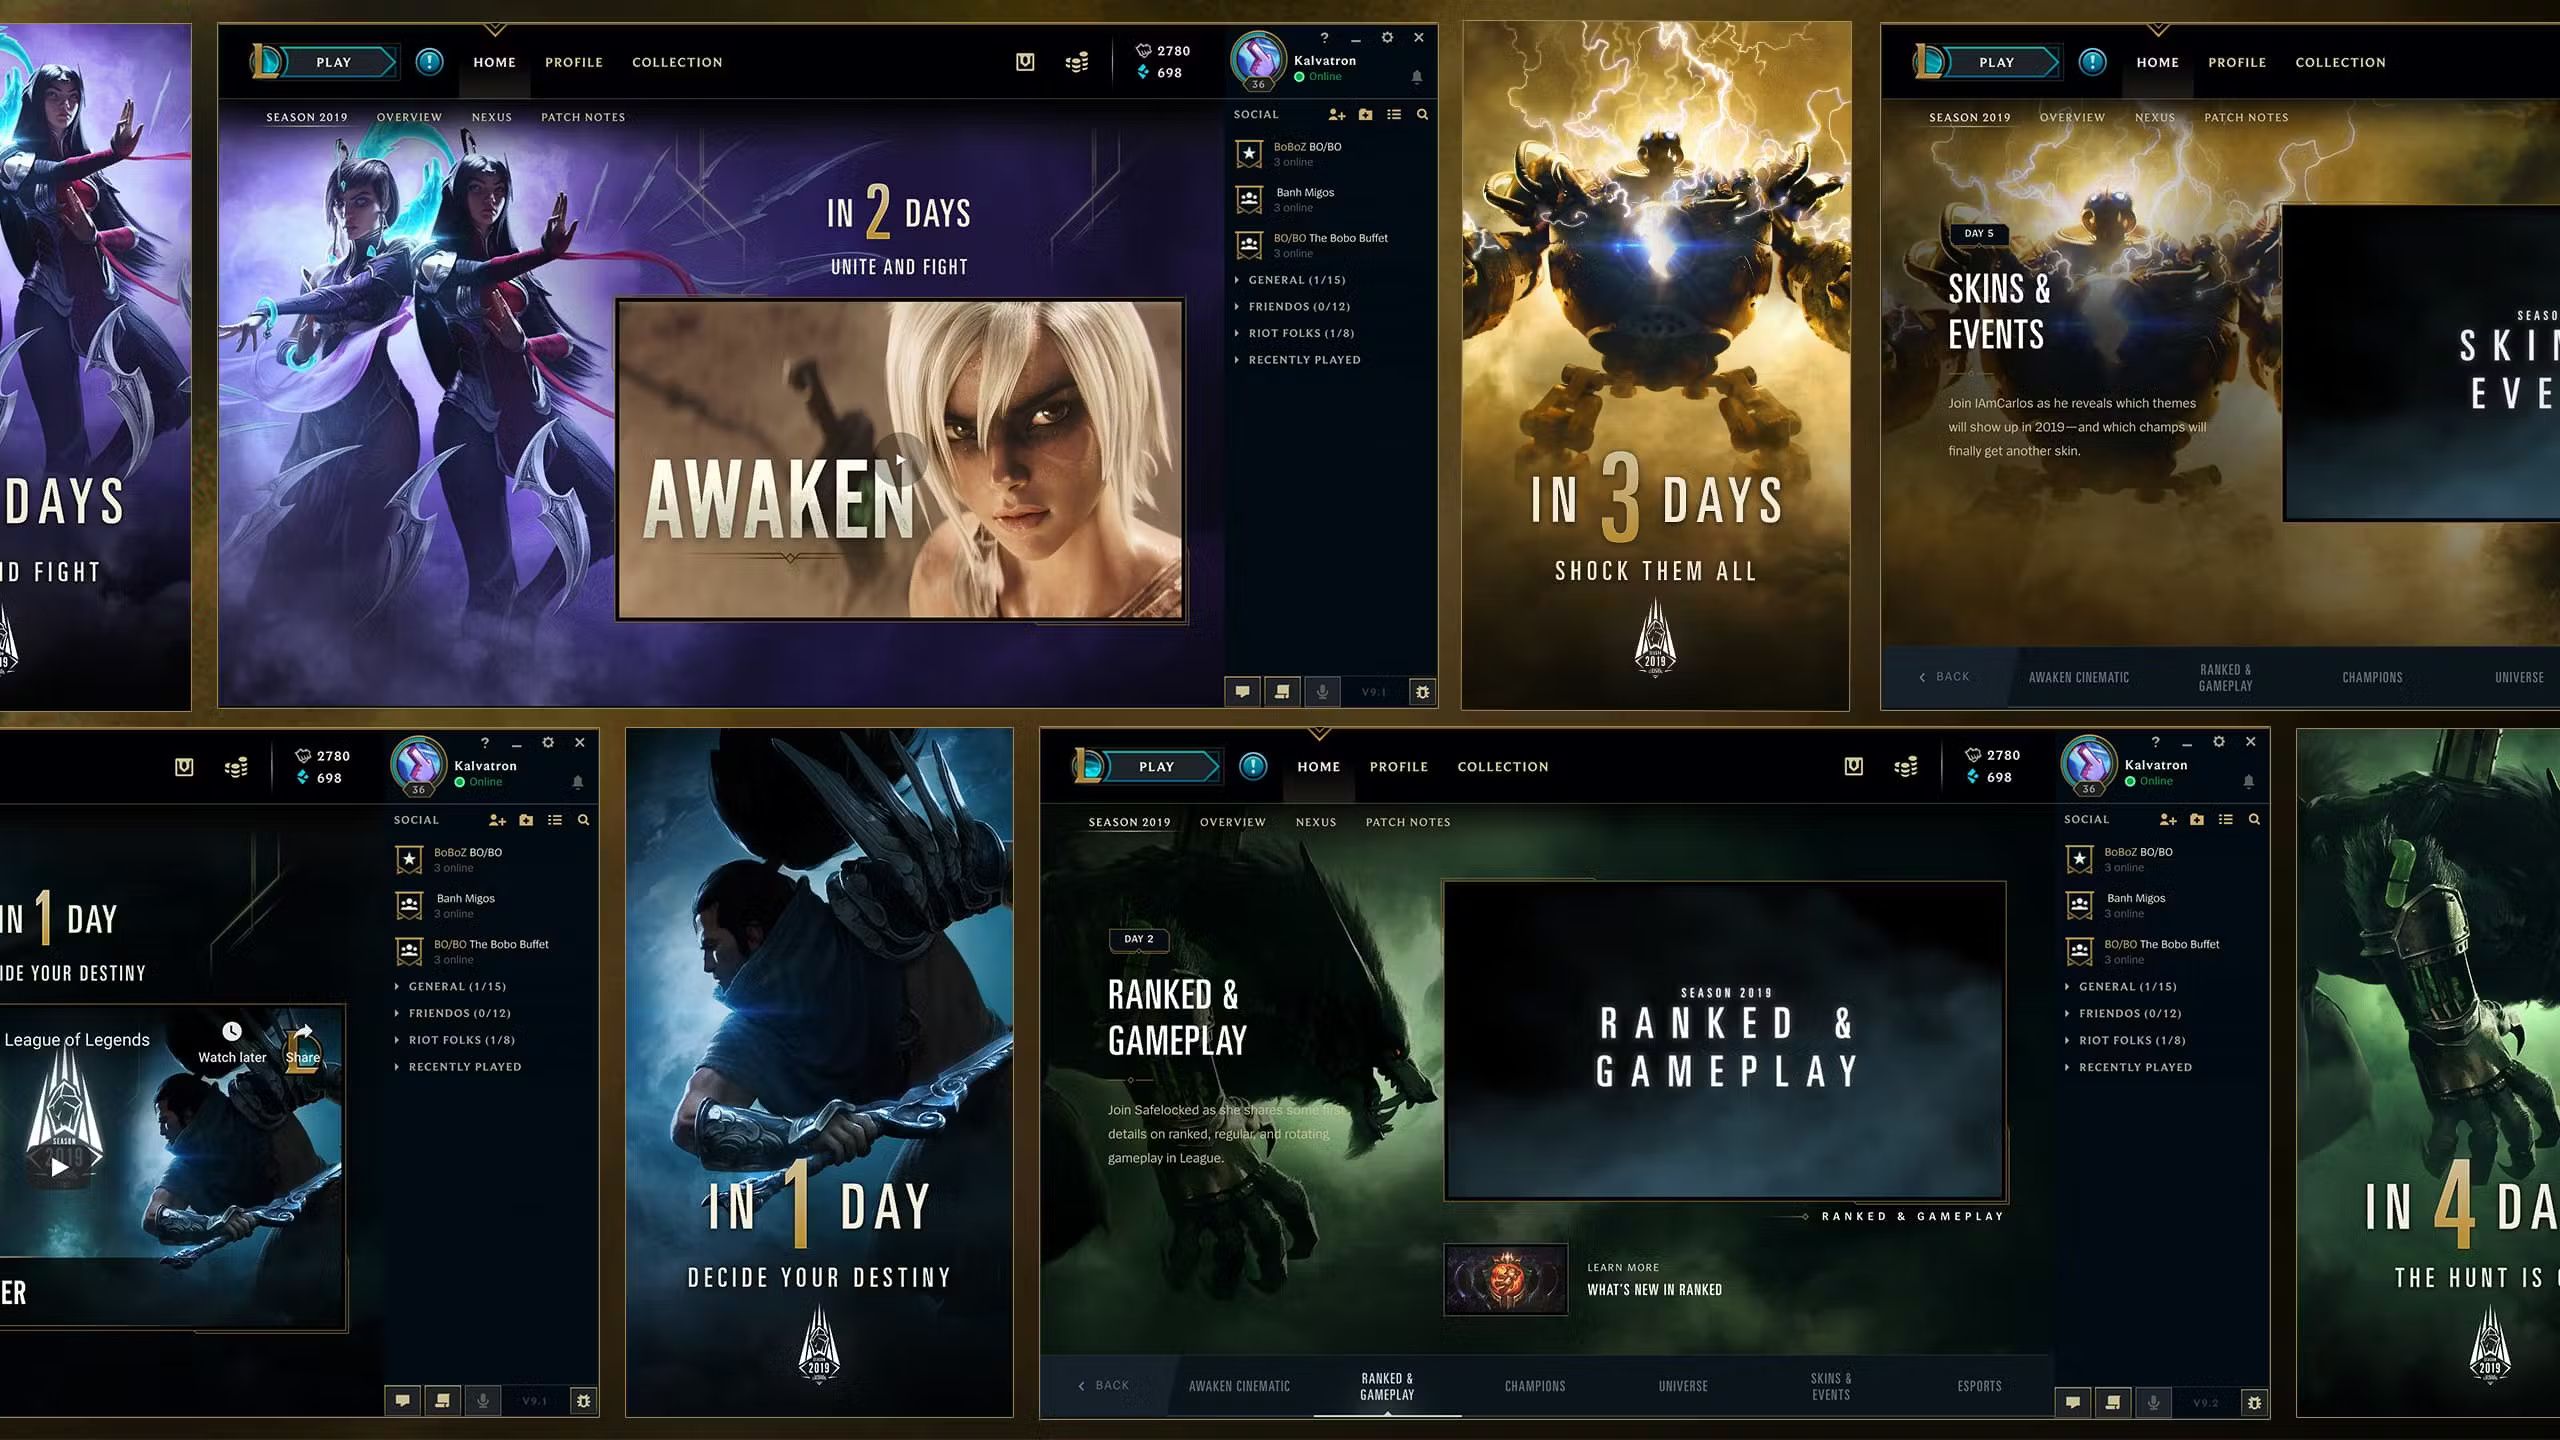Expand FRIENDOS (0/12) group in green Ranked window
Viewport: 2560px width, 1440px height.
point(2129,1013)
